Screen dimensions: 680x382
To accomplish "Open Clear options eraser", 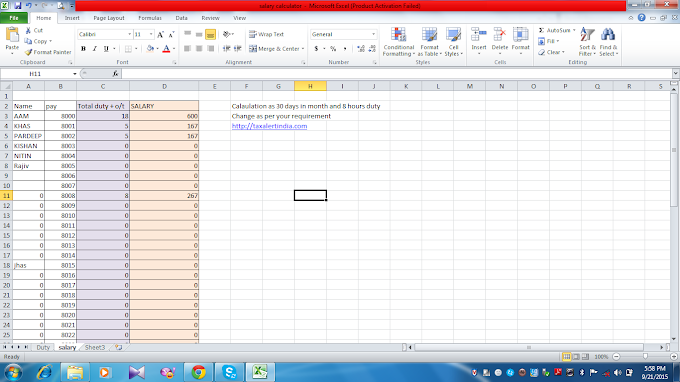I will 551,52.
